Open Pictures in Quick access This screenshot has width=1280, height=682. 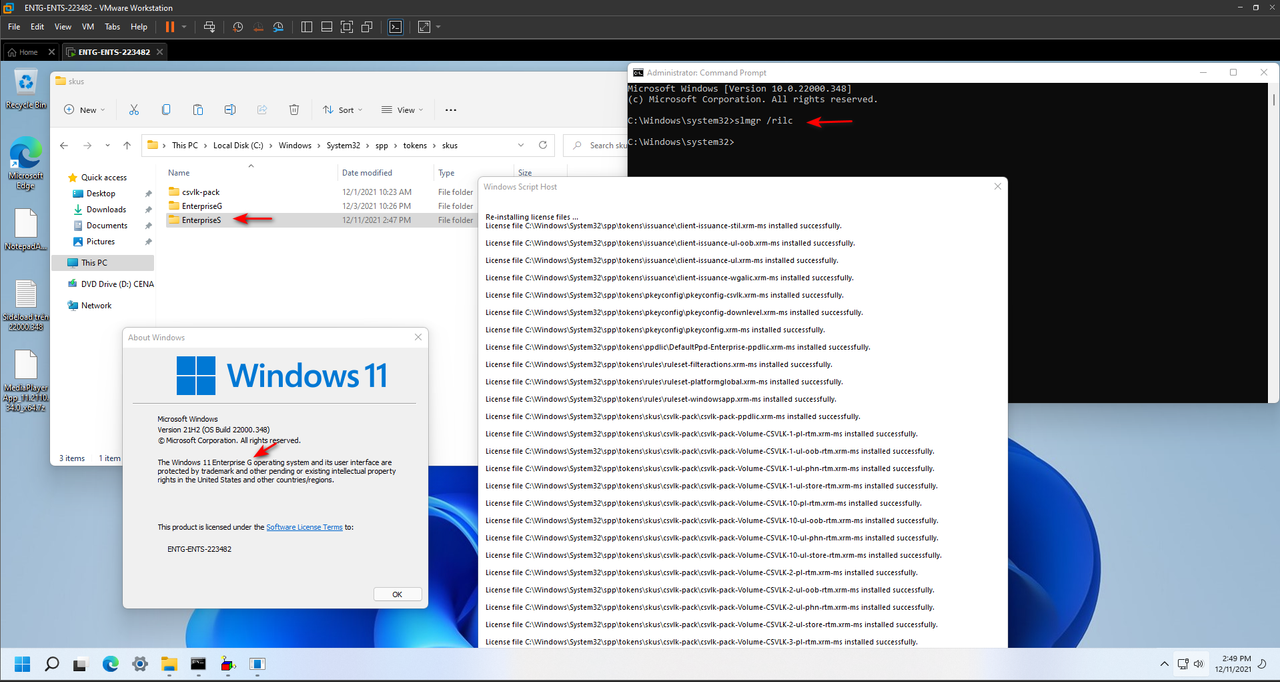coord(100,241)
